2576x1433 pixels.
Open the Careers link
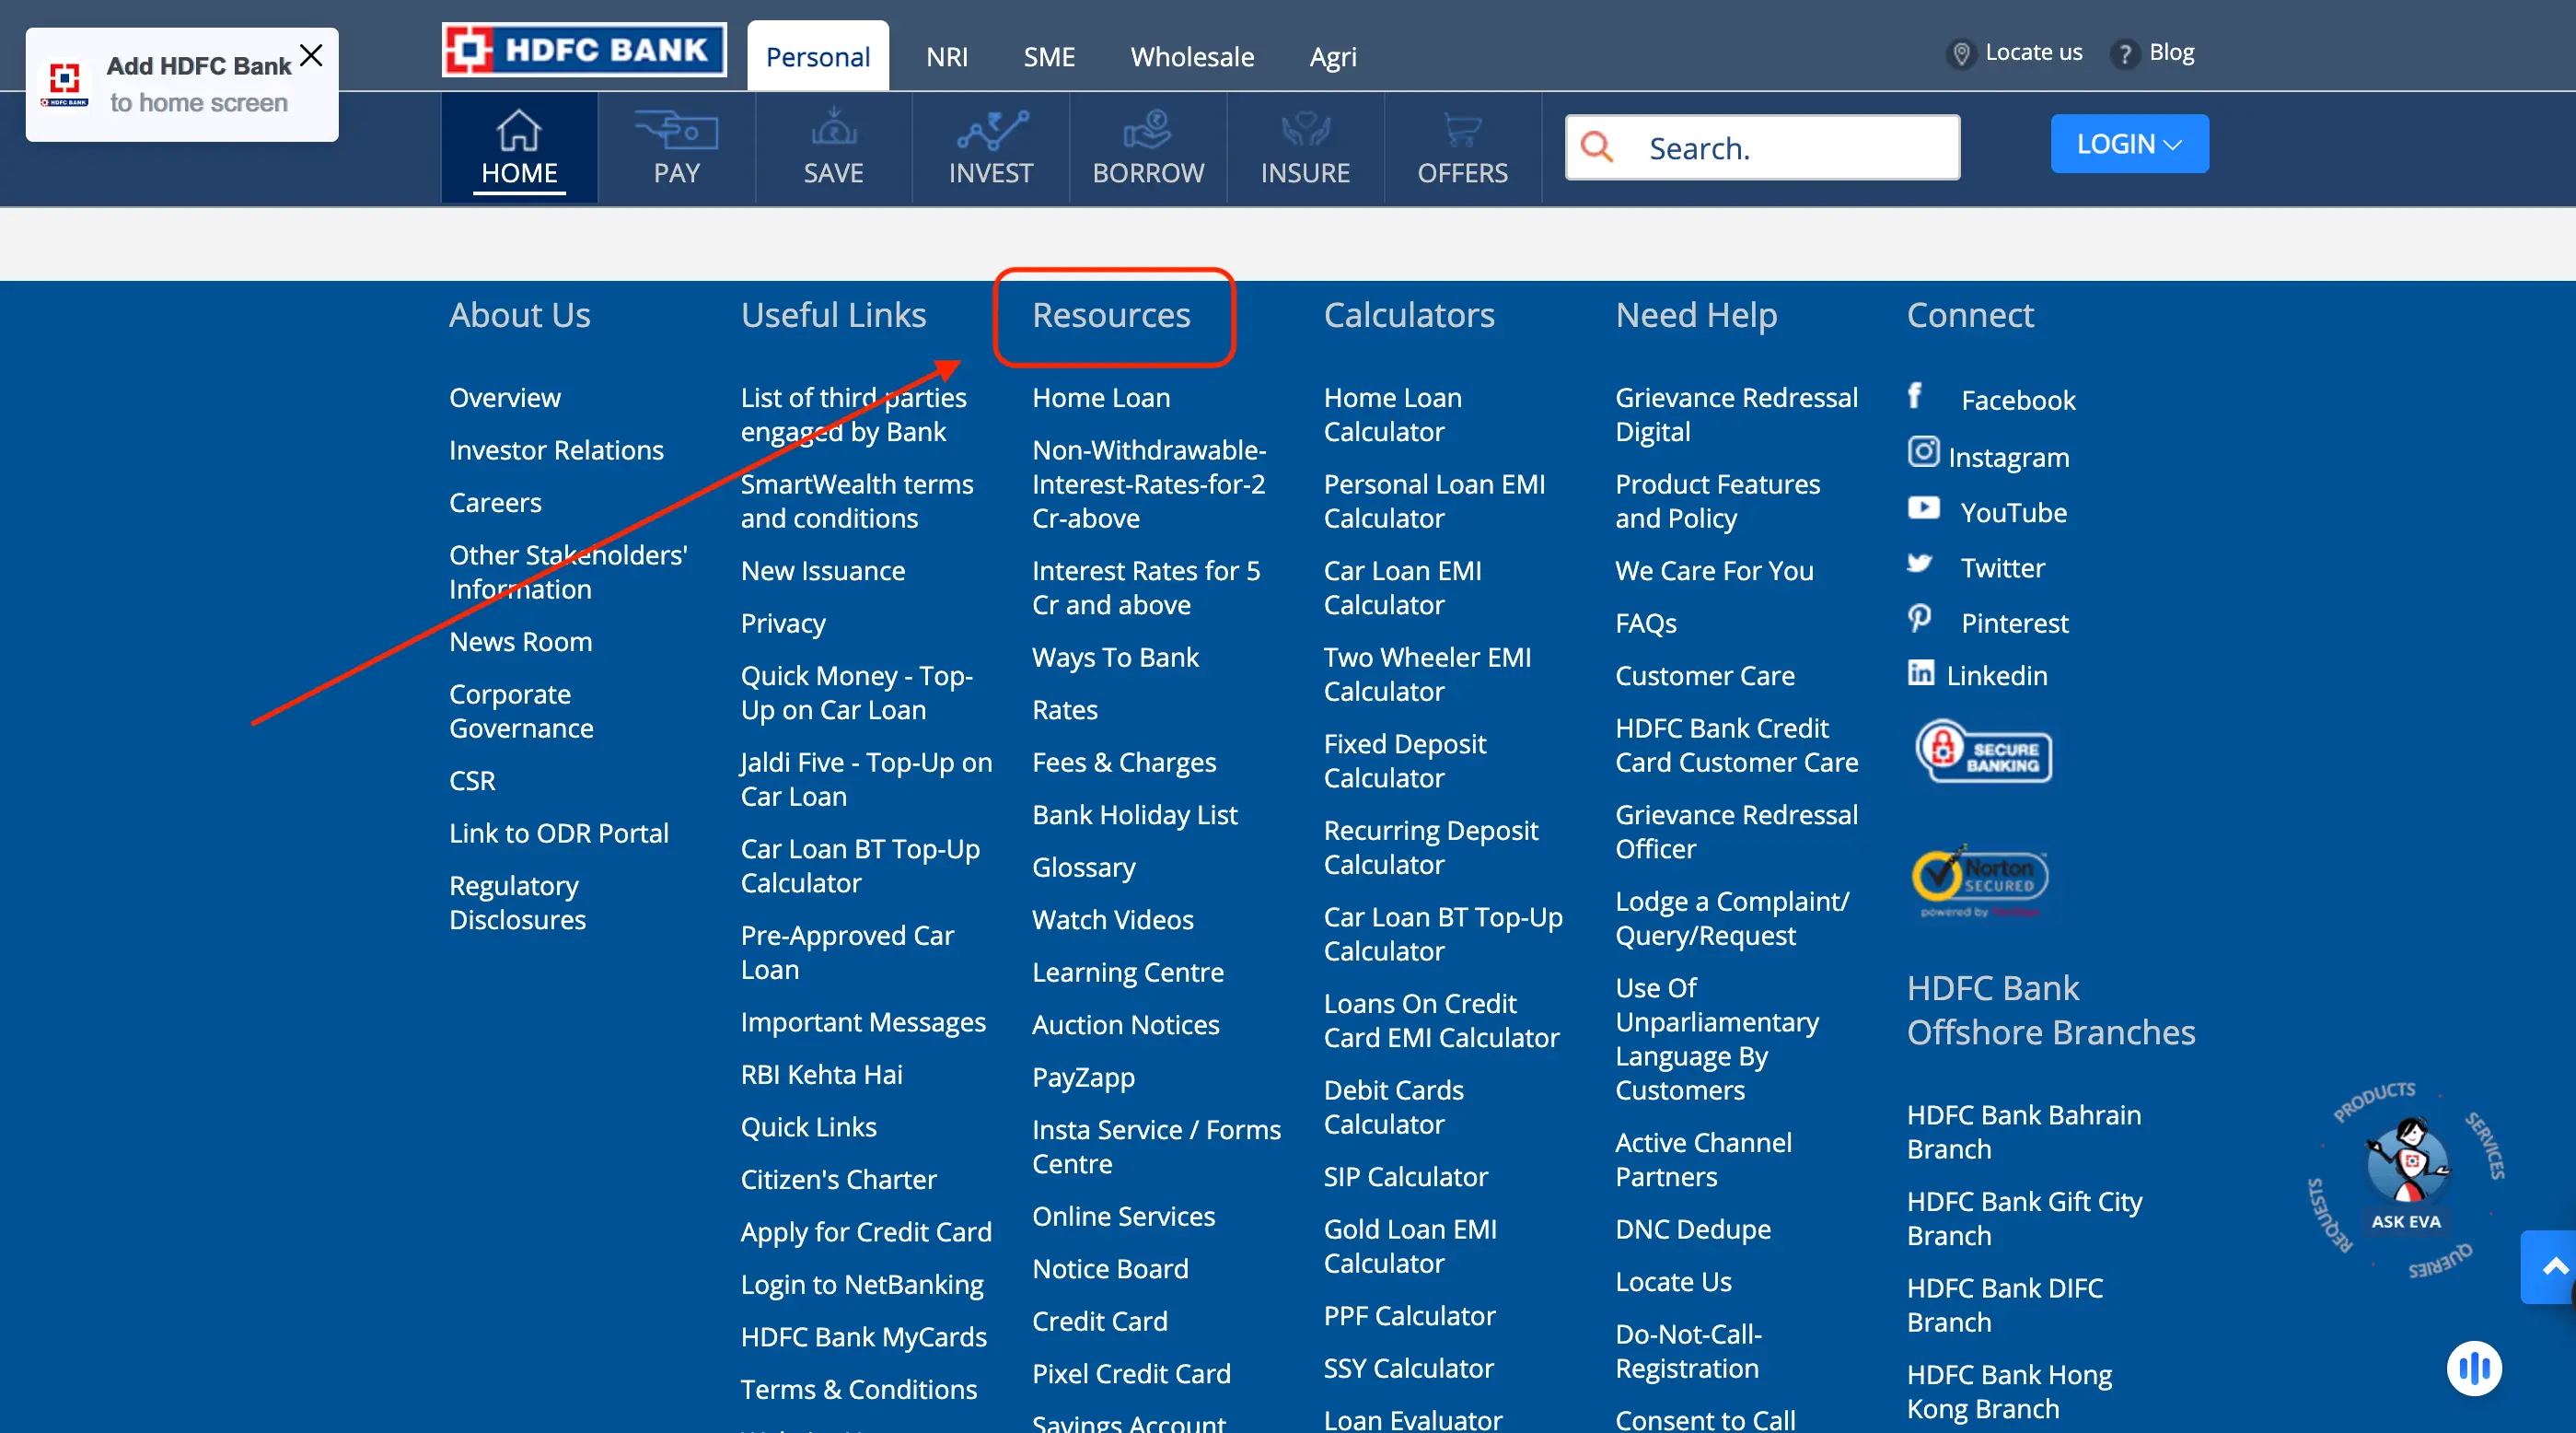[x=495, y=502]
